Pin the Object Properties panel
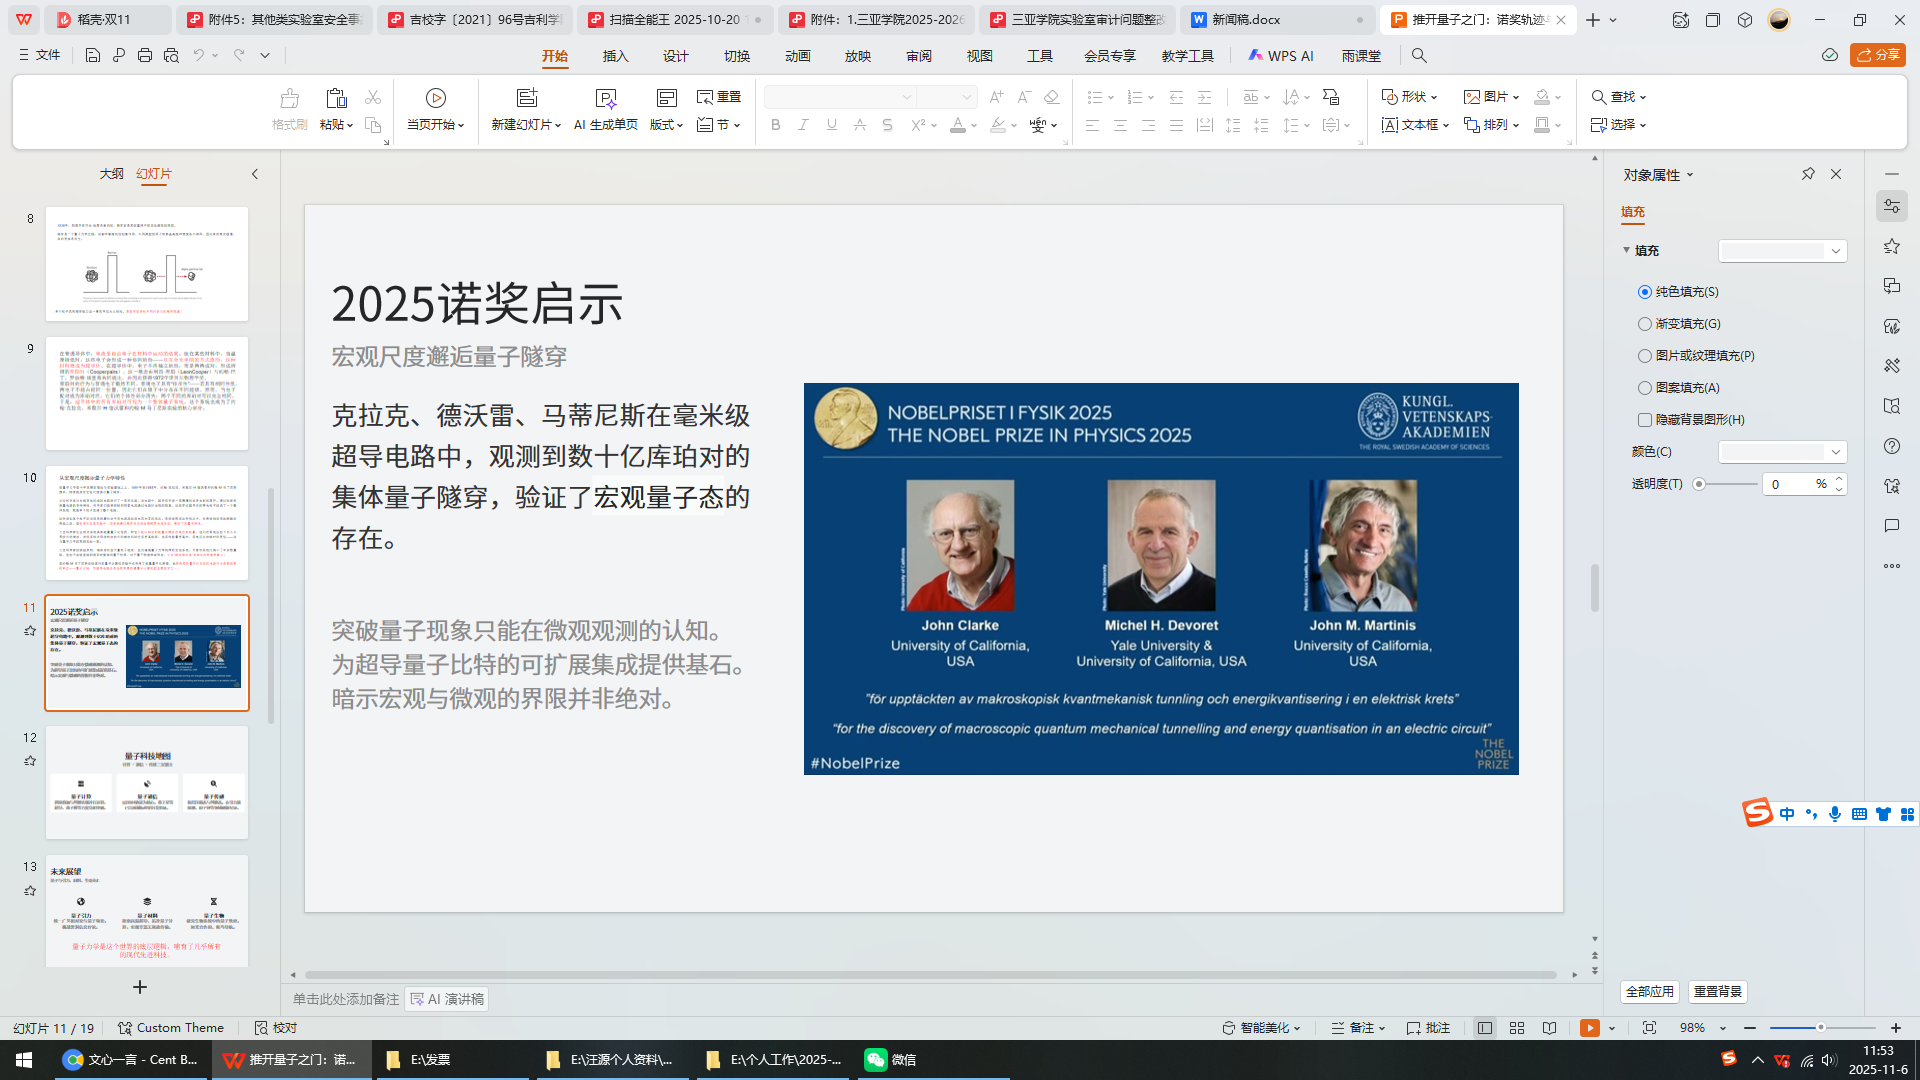Viewport: 1920px width, 1080px height. pyautogui.click(x=1808, y=174)
